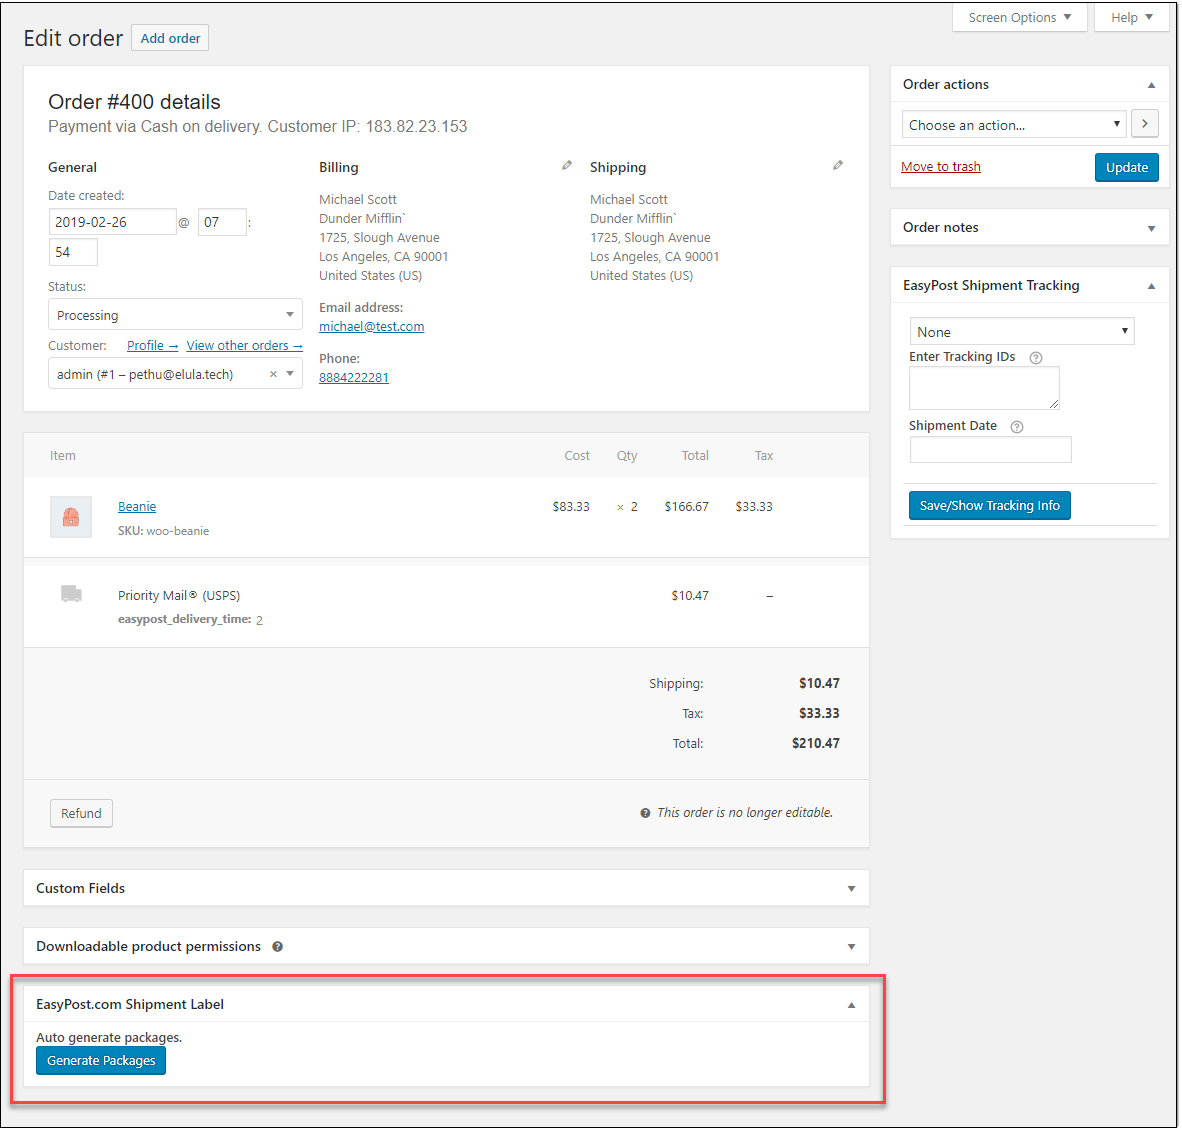Open customer Profile link
1182x1131 pixels.
[152, 345]
